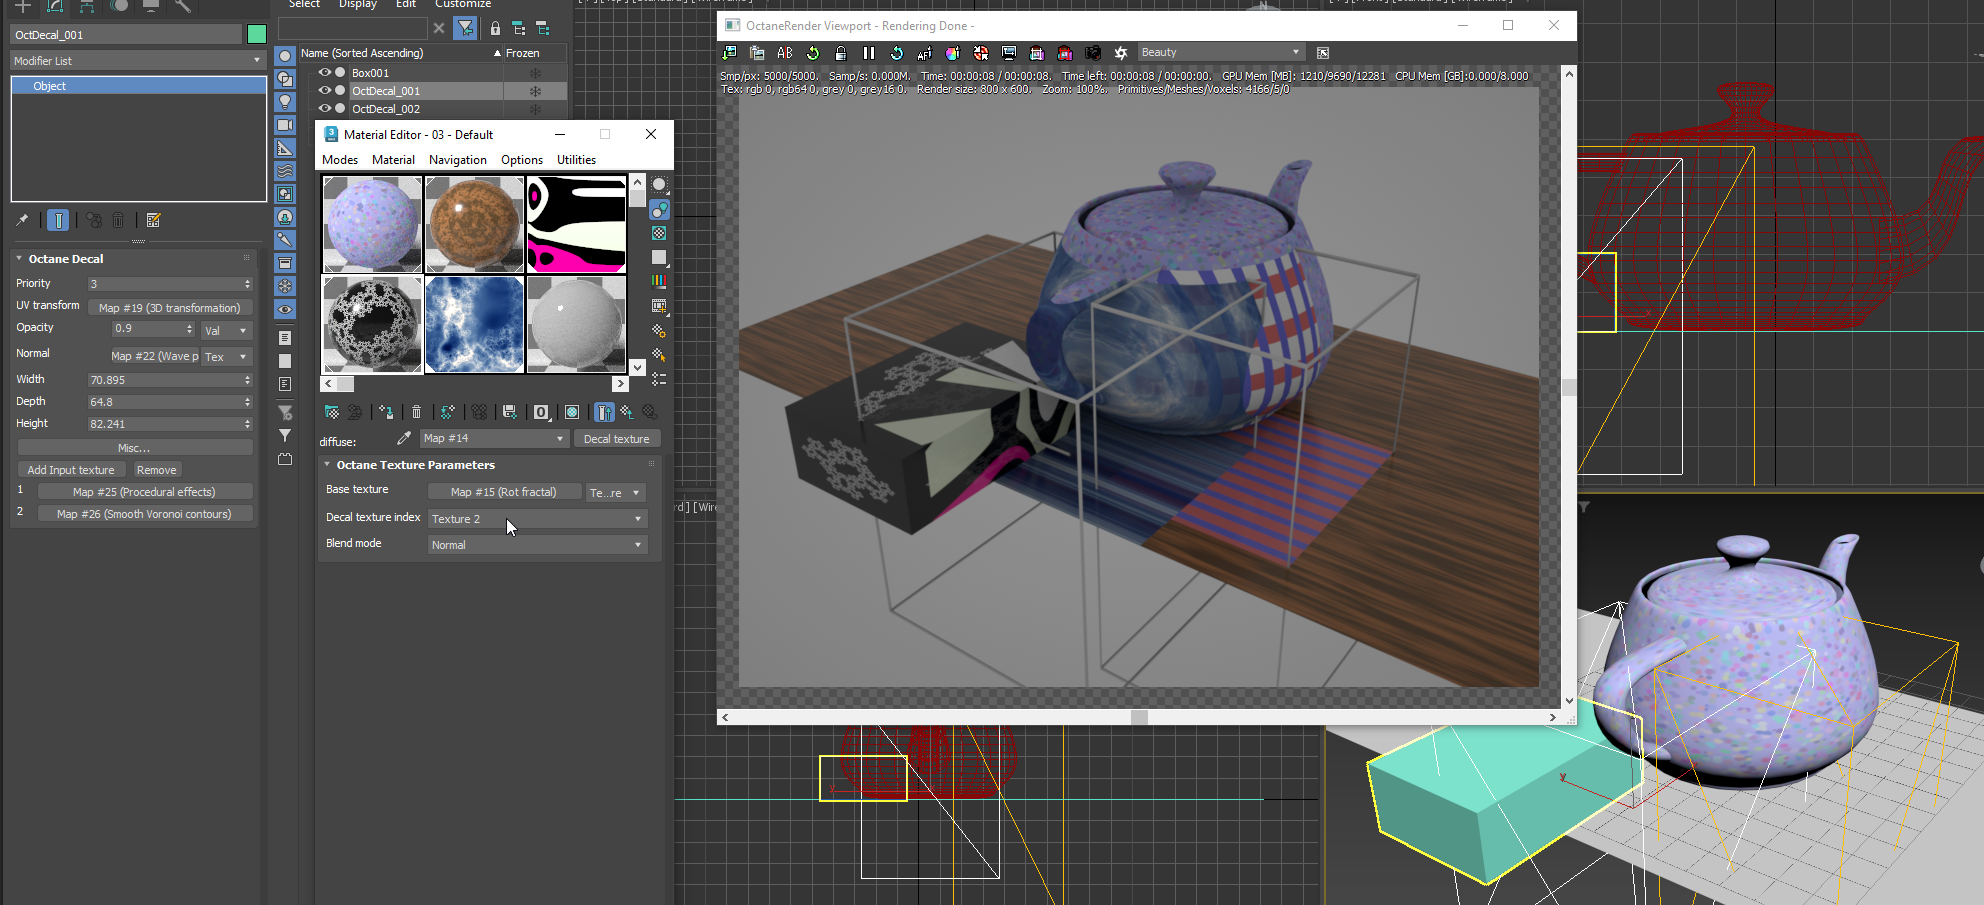Image resolution: width=1984 pixels, height=905 pixels.
Task: Click Material ID Channel icon
Action: (x=541, y=412)
